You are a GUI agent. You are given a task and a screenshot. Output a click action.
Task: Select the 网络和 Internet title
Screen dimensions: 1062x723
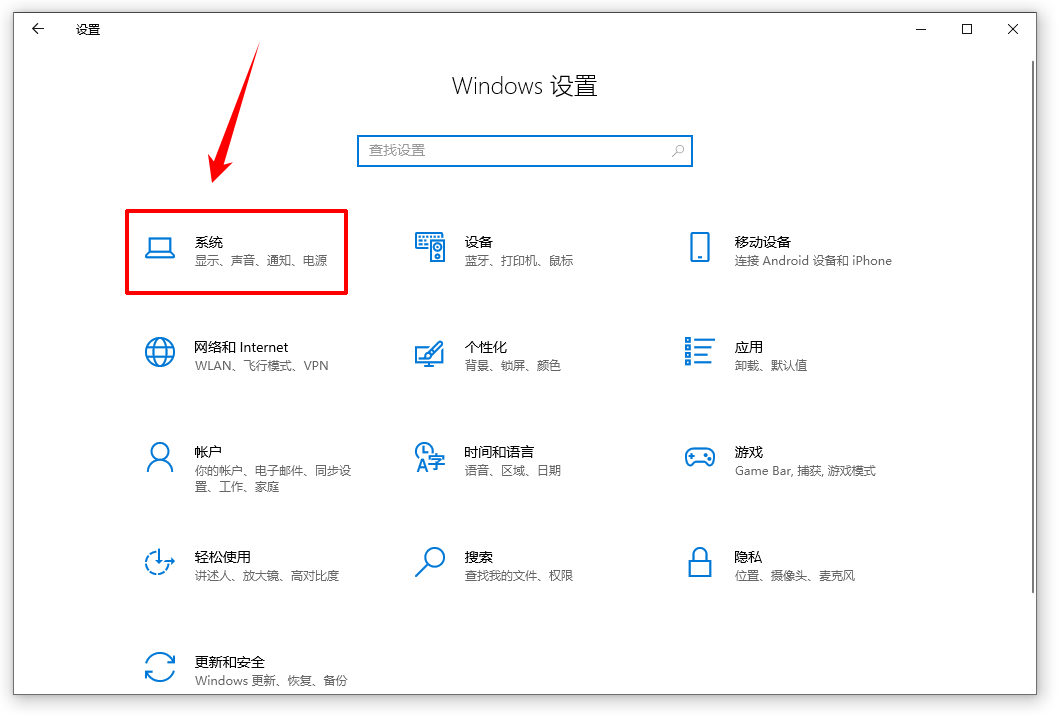241,347
